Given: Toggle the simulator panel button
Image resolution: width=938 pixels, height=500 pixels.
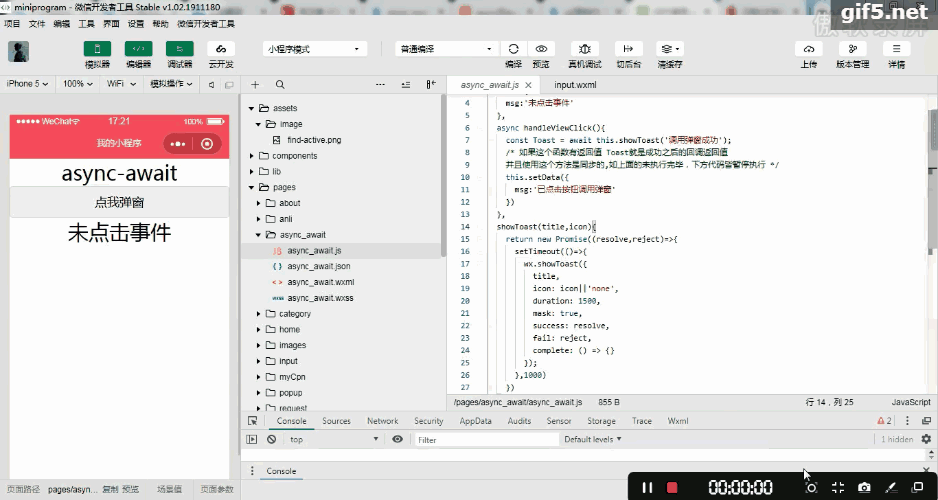Looking at the screenshot, I should pyautogui.click(x=97, y=49).
